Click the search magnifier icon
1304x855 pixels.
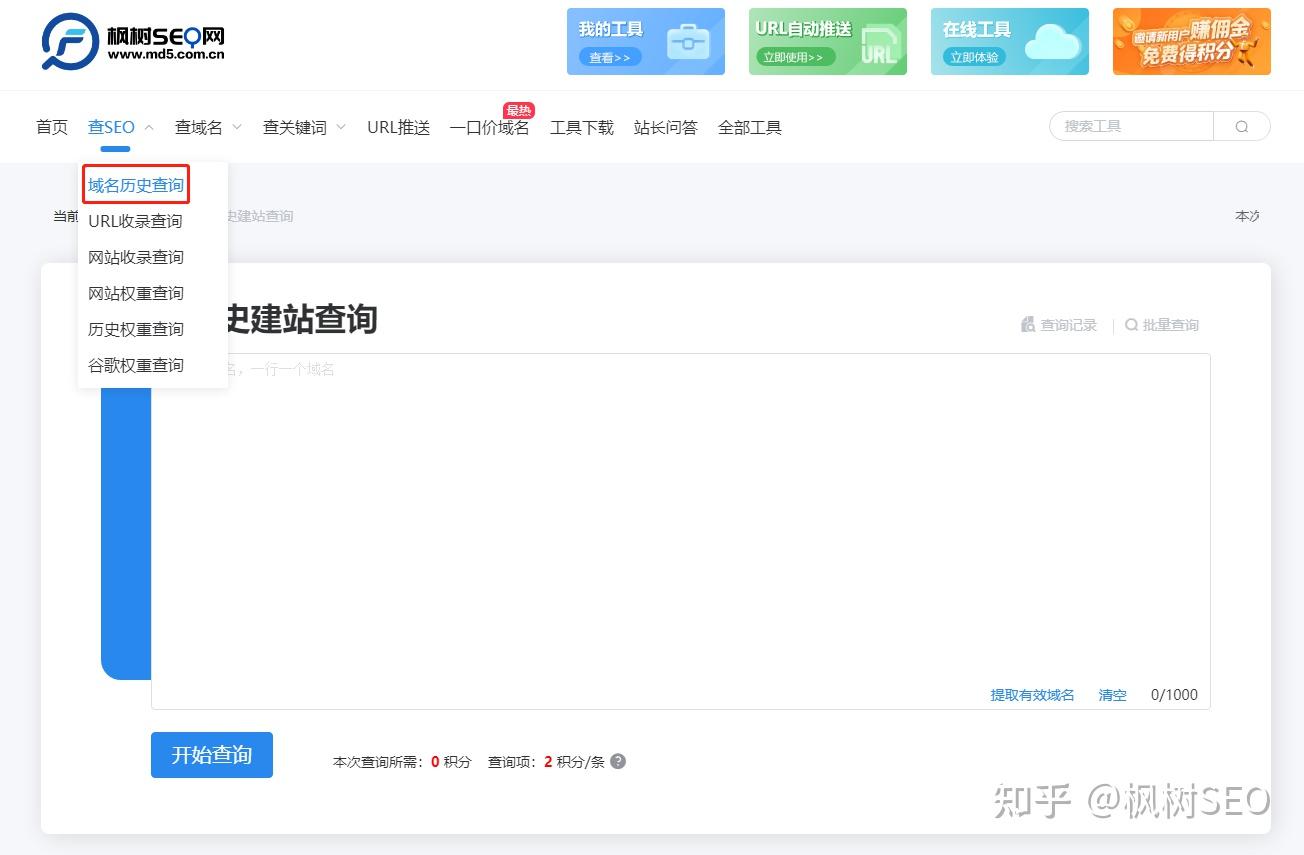1241,126
